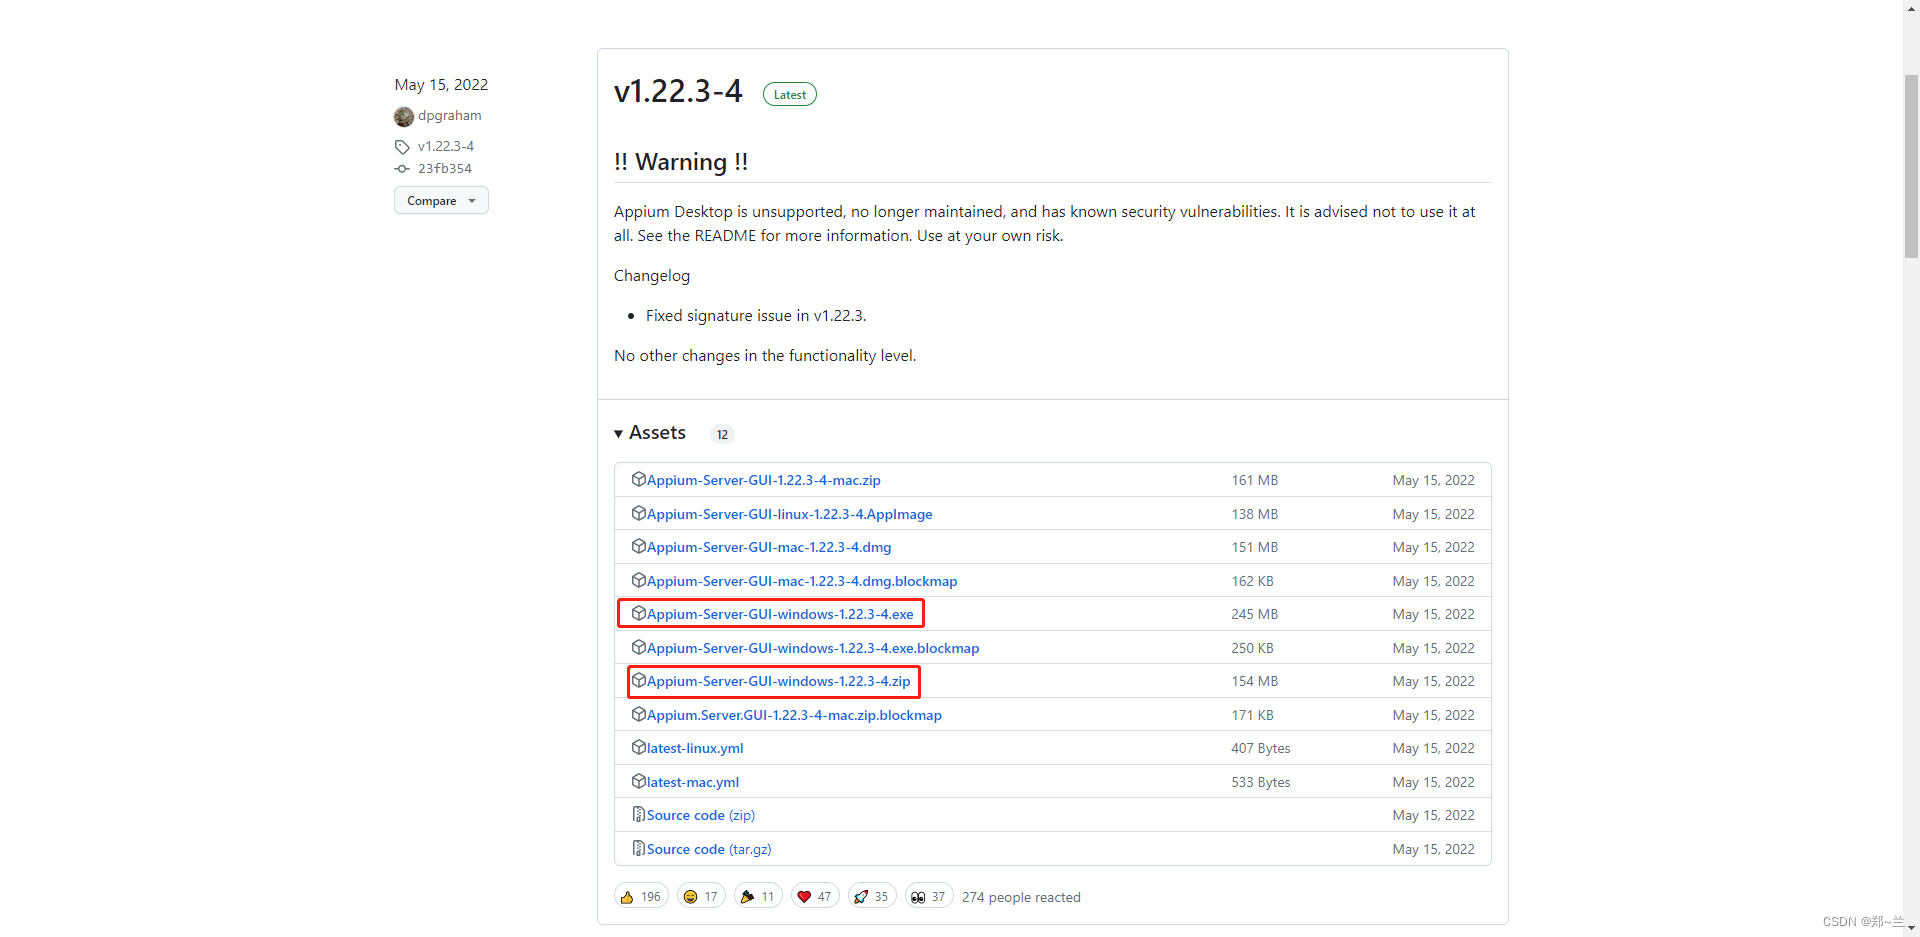
Task: Click the "407 Bytes" file size
Action: coord(1261,749)
